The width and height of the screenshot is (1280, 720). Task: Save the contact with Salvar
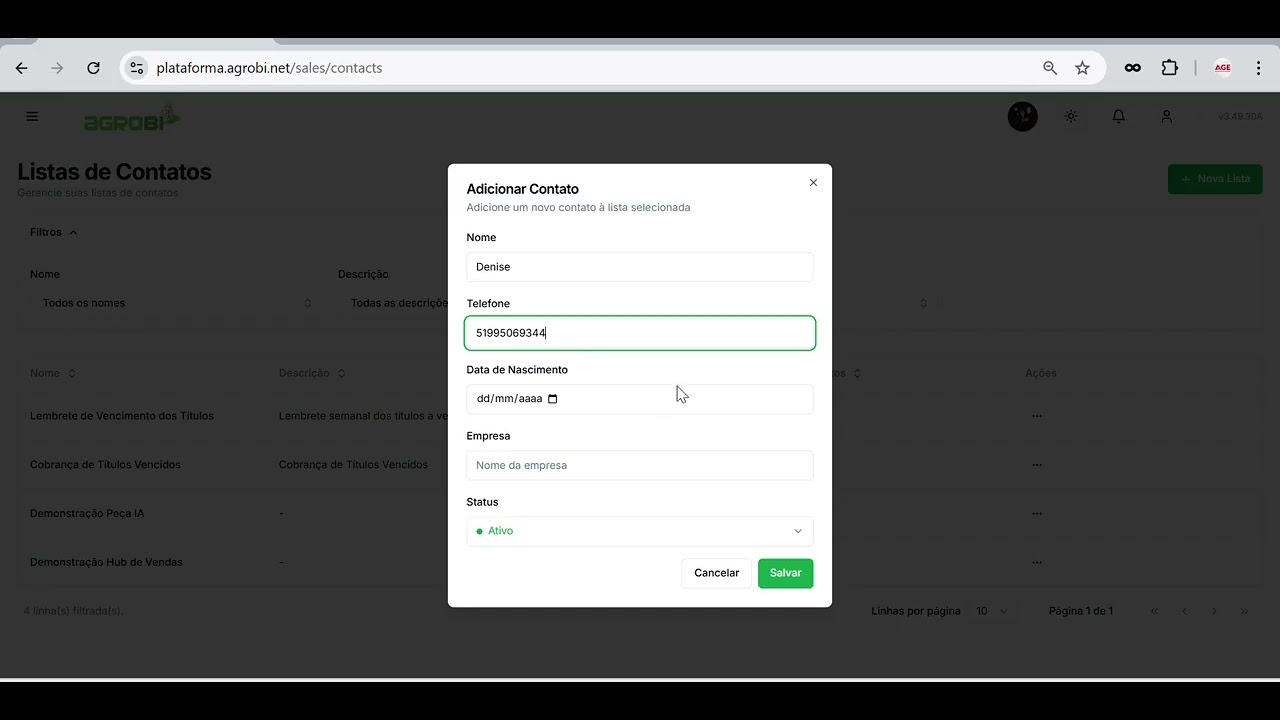[786, 573]
